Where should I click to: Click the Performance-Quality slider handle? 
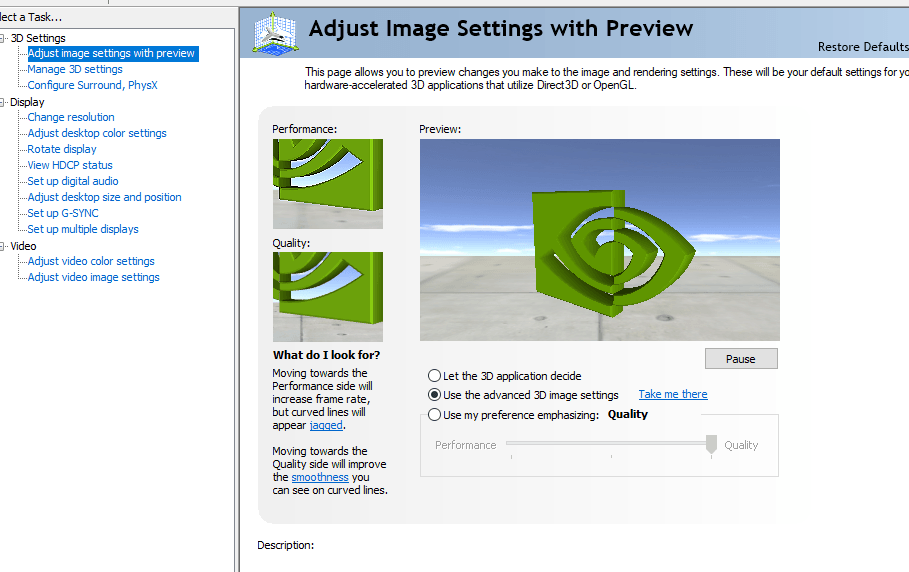click(x=711, y=444)
